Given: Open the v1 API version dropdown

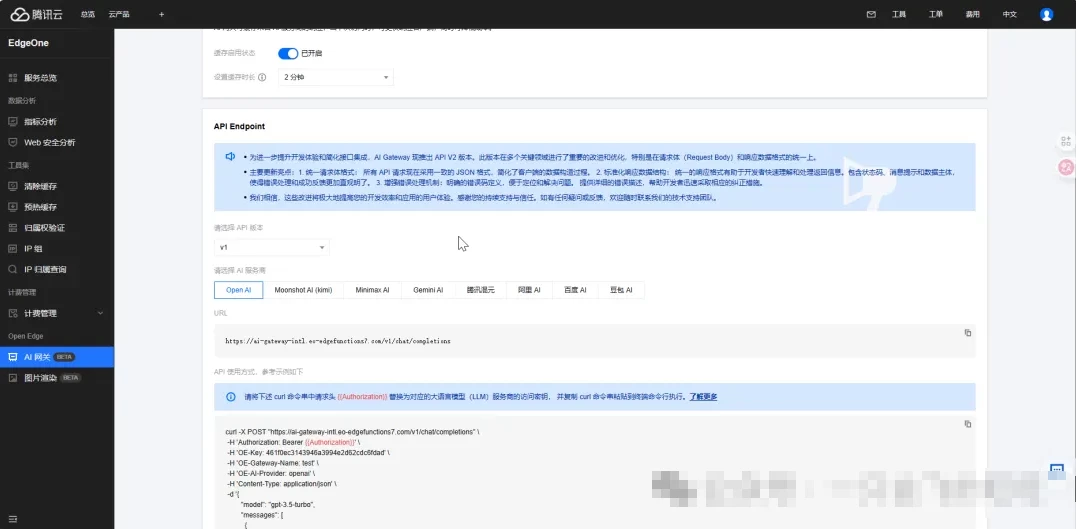Looking at the screenshot, I should point(272,247).
